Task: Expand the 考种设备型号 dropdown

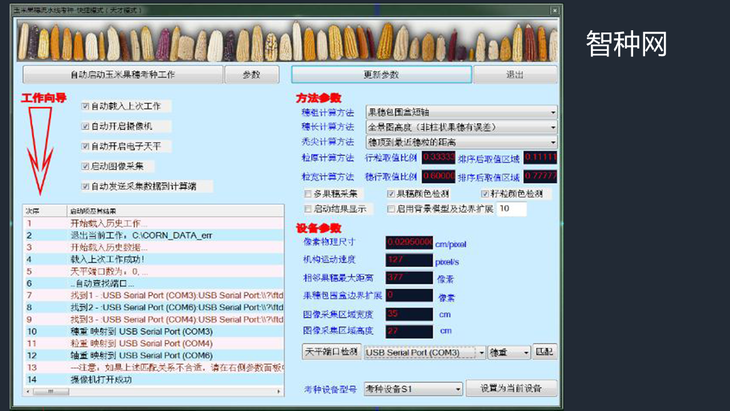Action: [x=458, y=388]
